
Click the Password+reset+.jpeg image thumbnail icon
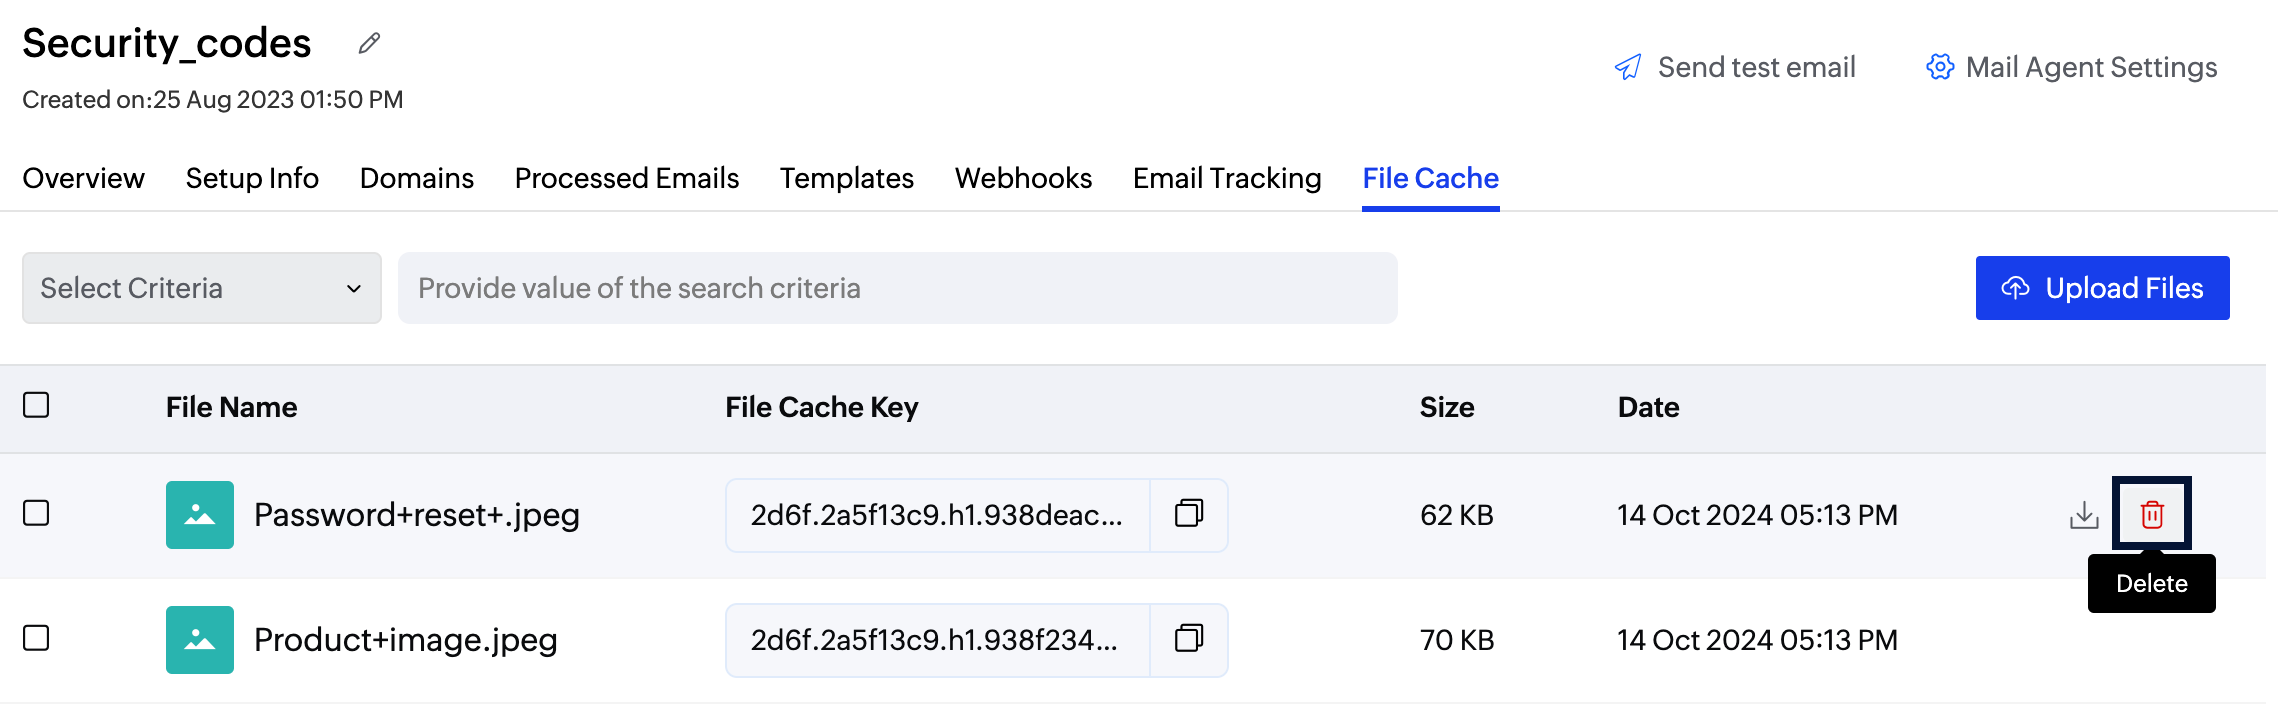tap(200, 515)
